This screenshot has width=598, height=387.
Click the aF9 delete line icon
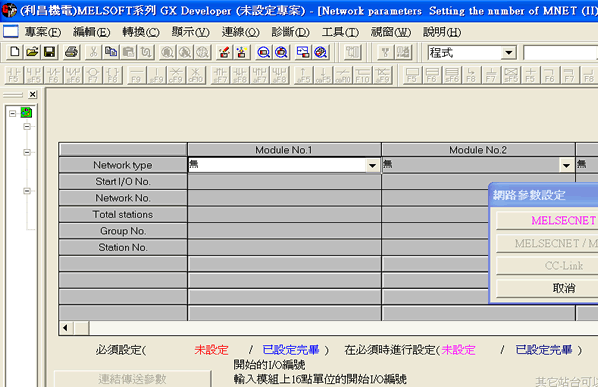[383, 75]
